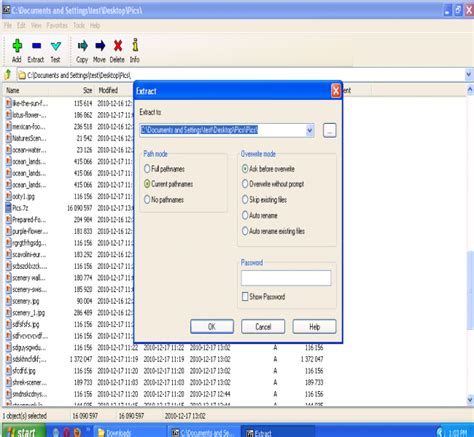The image size is (474, 437).
Task: Click the yellow Info toolbar icon
Action: pos(135,45)
